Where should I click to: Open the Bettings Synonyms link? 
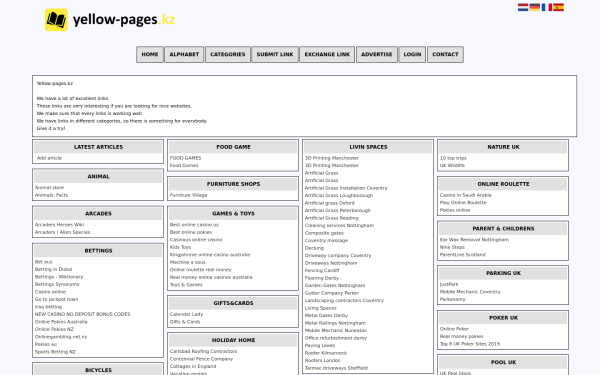pos(57,284)
